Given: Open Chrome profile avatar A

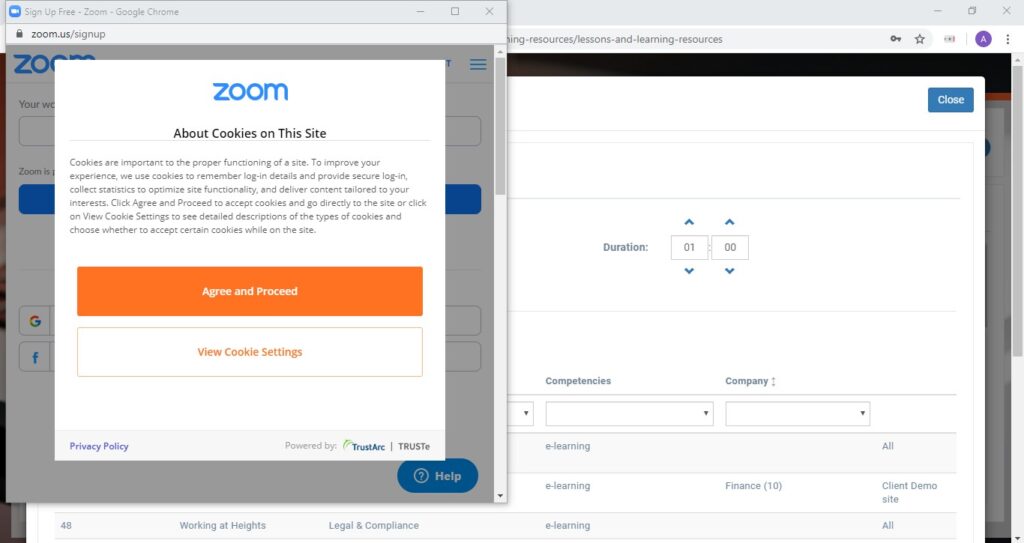Looking at the screenshot, I should point(983,39).
